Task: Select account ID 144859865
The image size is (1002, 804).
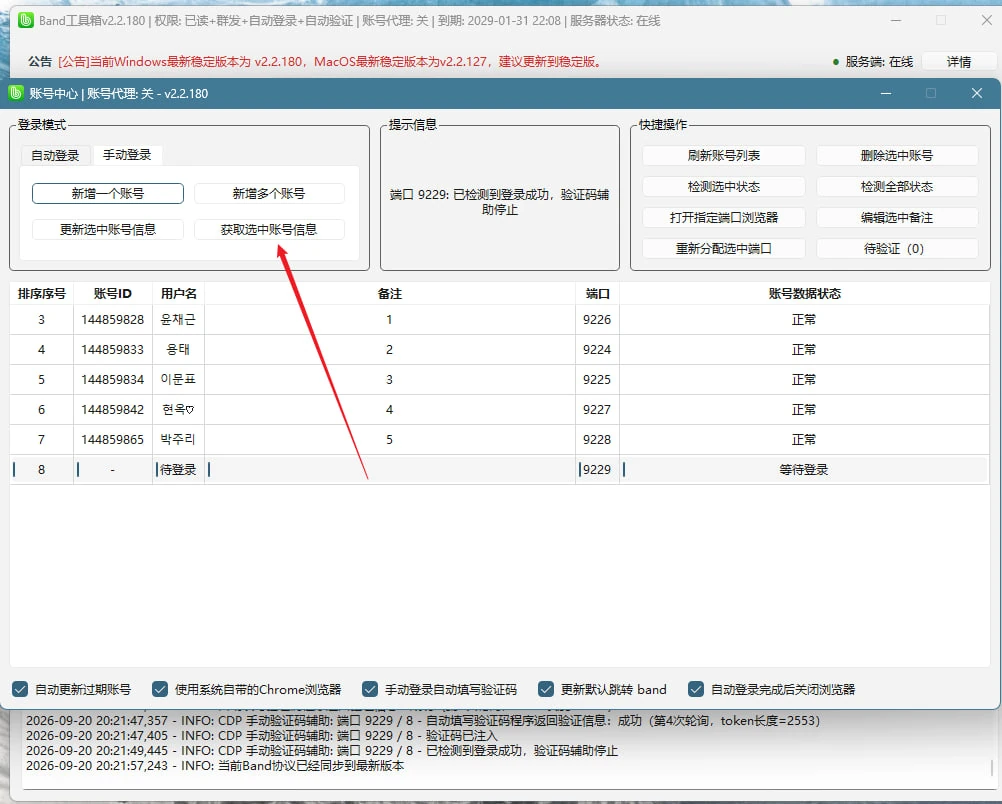Action: 112,440
